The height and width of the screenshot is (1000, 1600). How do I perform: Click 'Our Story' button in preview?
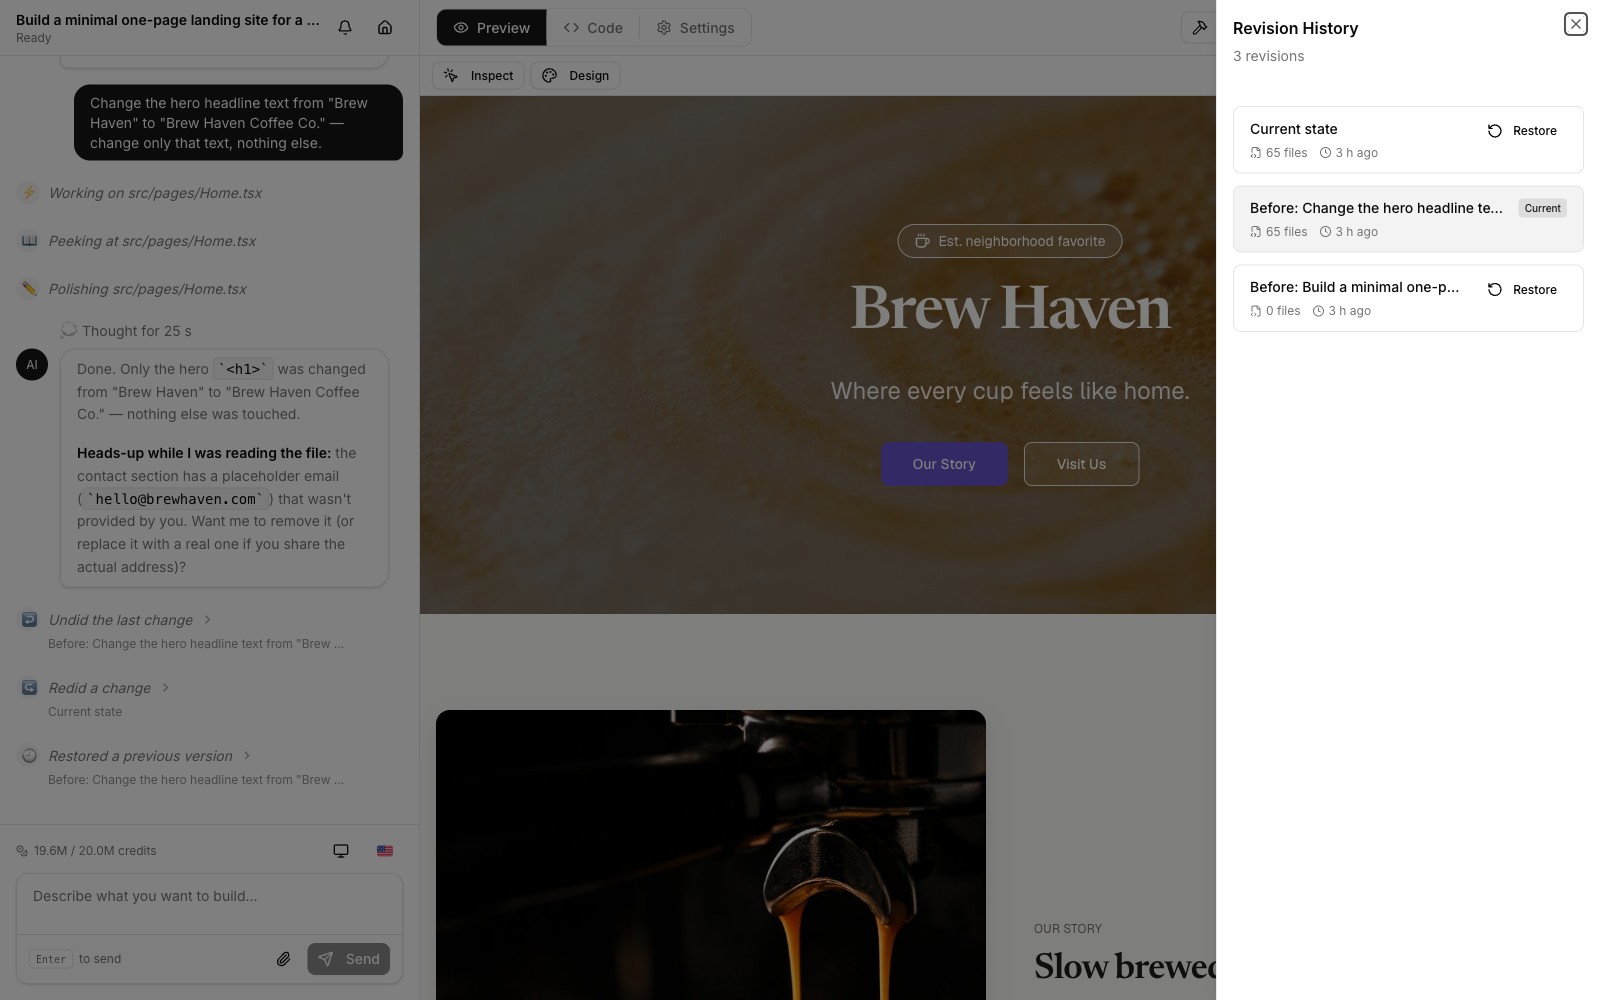click(944, 464)
